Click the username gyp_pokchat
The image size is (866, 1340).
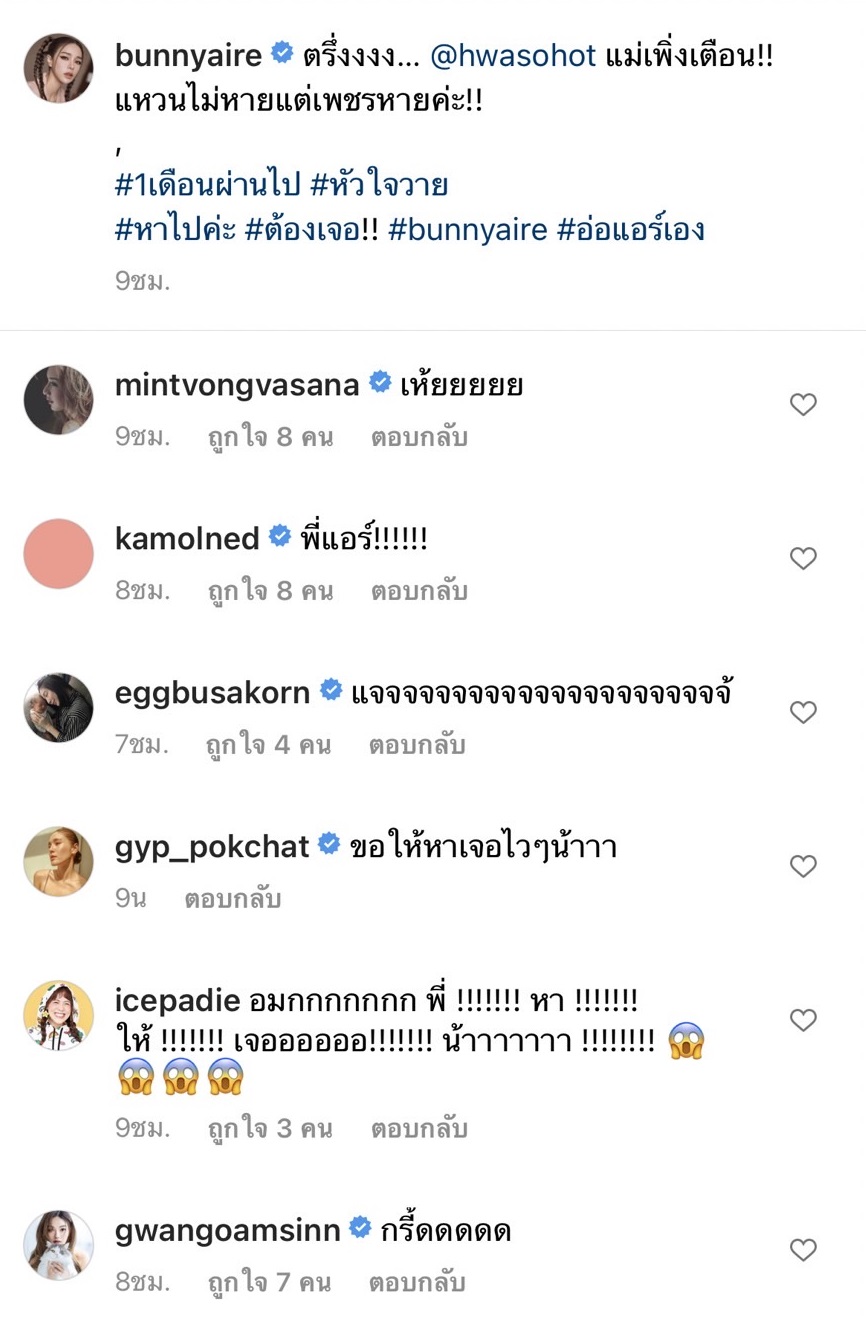tap(213, 845)
